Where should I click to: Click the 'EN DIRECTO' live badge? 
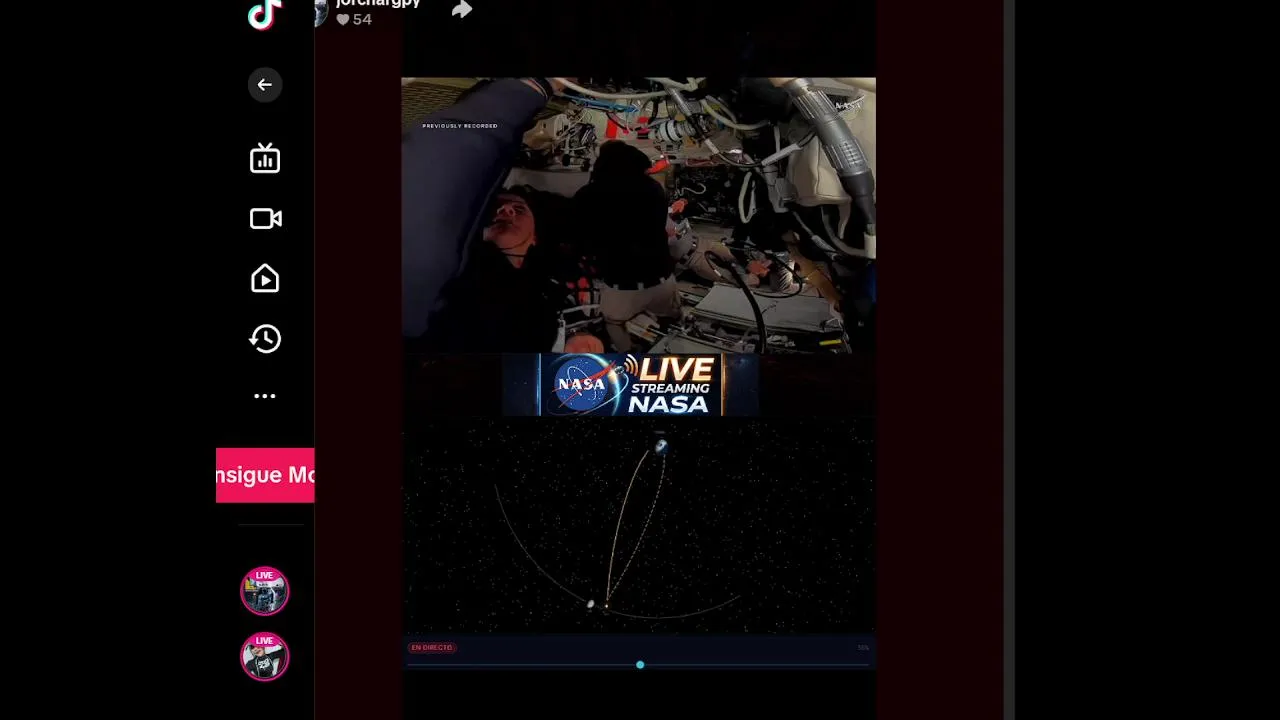click(432, 647)
